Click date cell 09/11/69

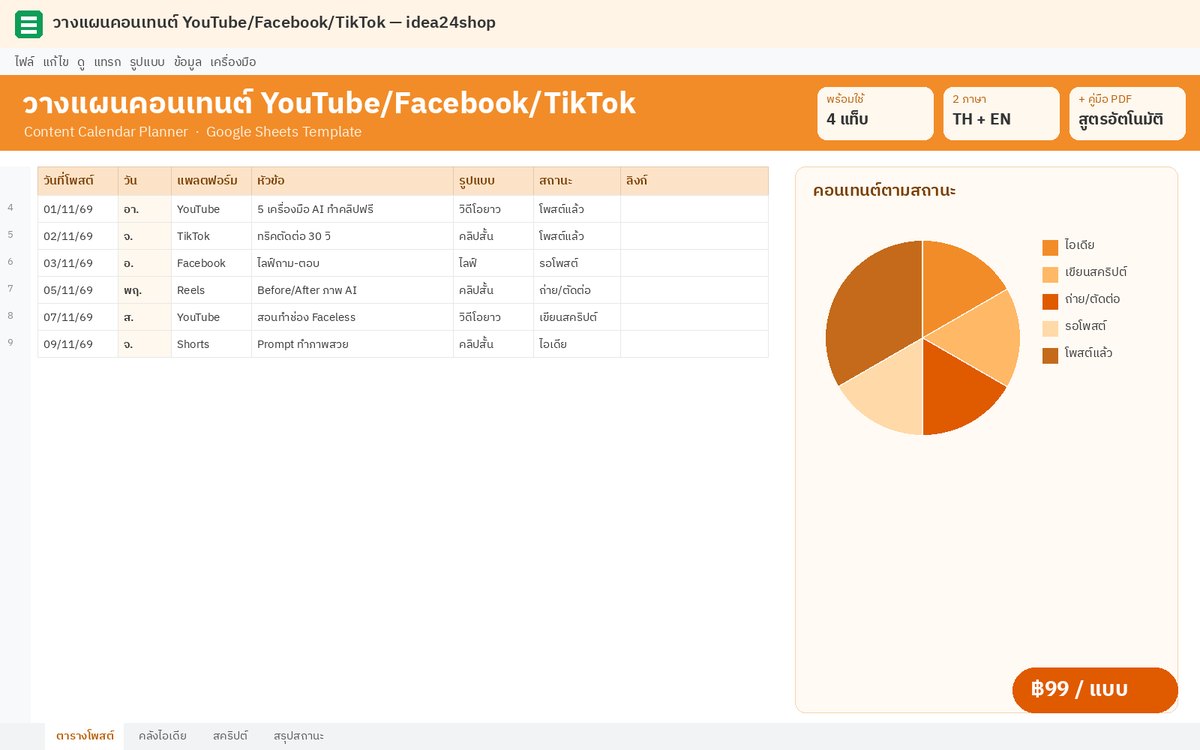(78, 344)
